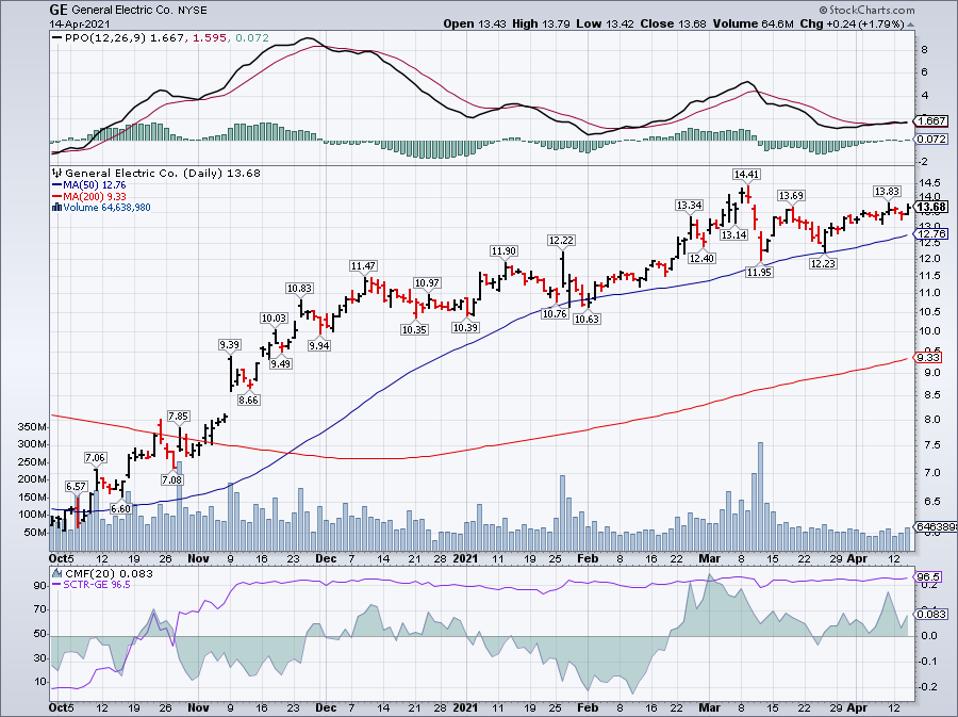Click the 12.76 MA(50) tag on right axis
The width and height of the screenshot is (958, 717).
(932, 234)
